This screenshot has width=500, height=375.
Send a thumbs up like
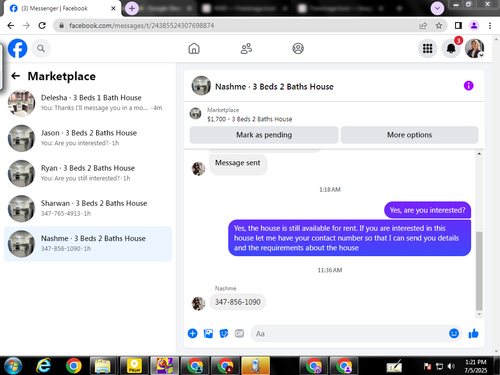[x=473, y=333]
